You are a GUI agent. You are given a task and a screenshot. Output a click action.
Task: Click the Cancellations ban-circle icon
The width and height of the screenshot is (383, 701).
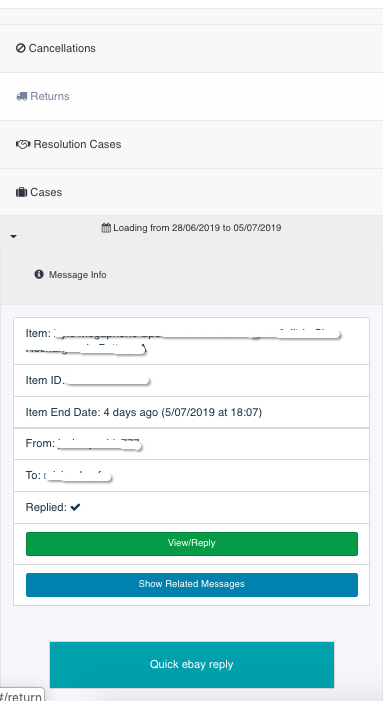[21, 48]
